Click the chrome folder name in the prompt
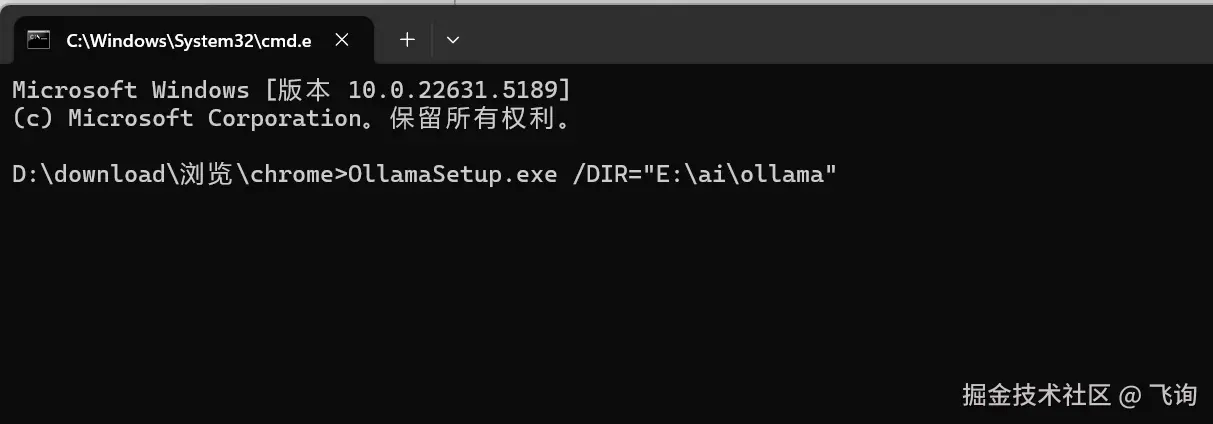Screen dimensions: 1213x424 (x=291, y=174)
